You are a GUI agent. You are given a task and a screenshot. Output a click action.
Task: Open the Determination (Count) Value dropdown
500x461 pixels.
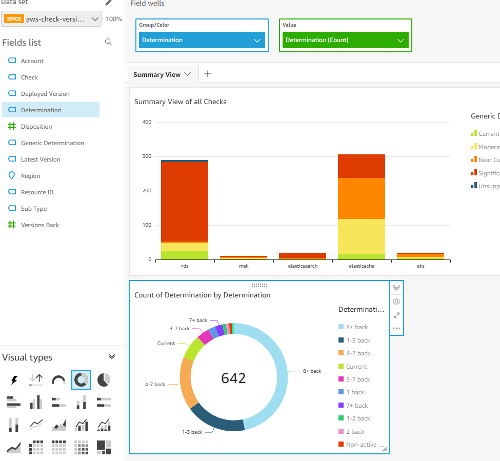401,40
